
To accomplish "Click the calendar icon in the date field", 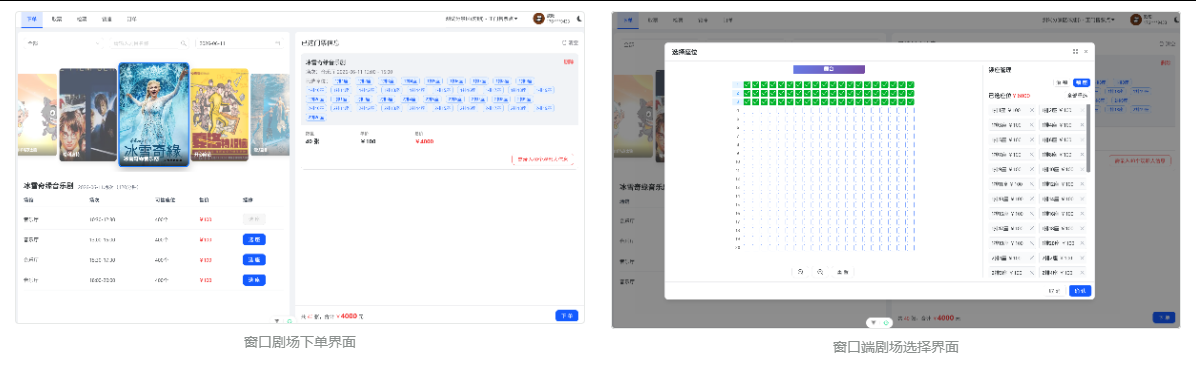I will pyautogui.click(x=277, y=44).
